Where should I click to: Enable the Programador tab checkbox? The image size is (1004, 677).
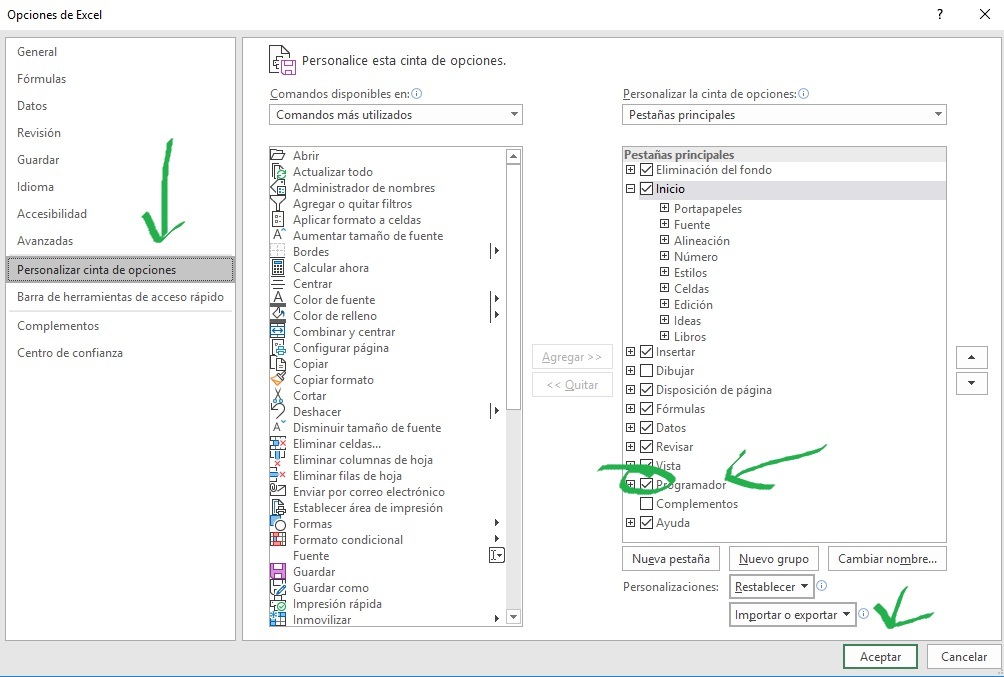(645, 484)
